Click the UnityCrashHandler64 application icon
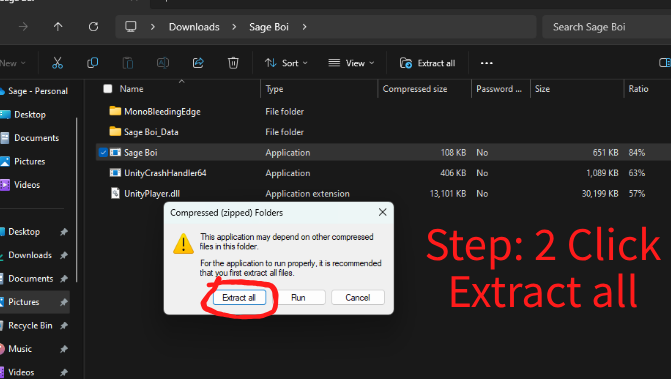 (115, 173)
